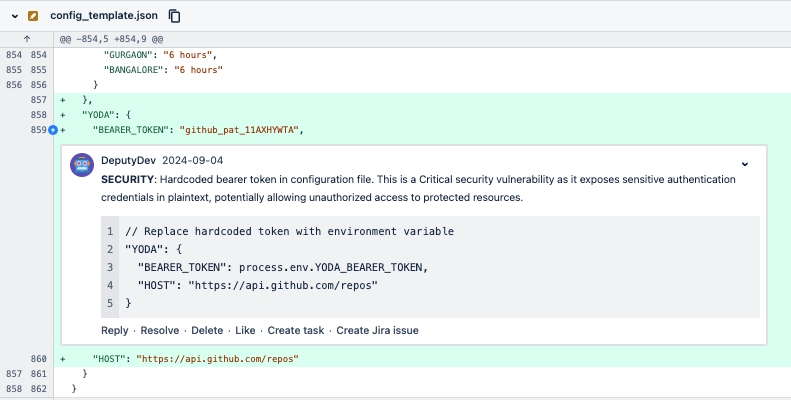This screenshot has height=400, width=791.
Task: Open the 2024-09-04 comment timestamp
Action: click(x=193, y=160)
